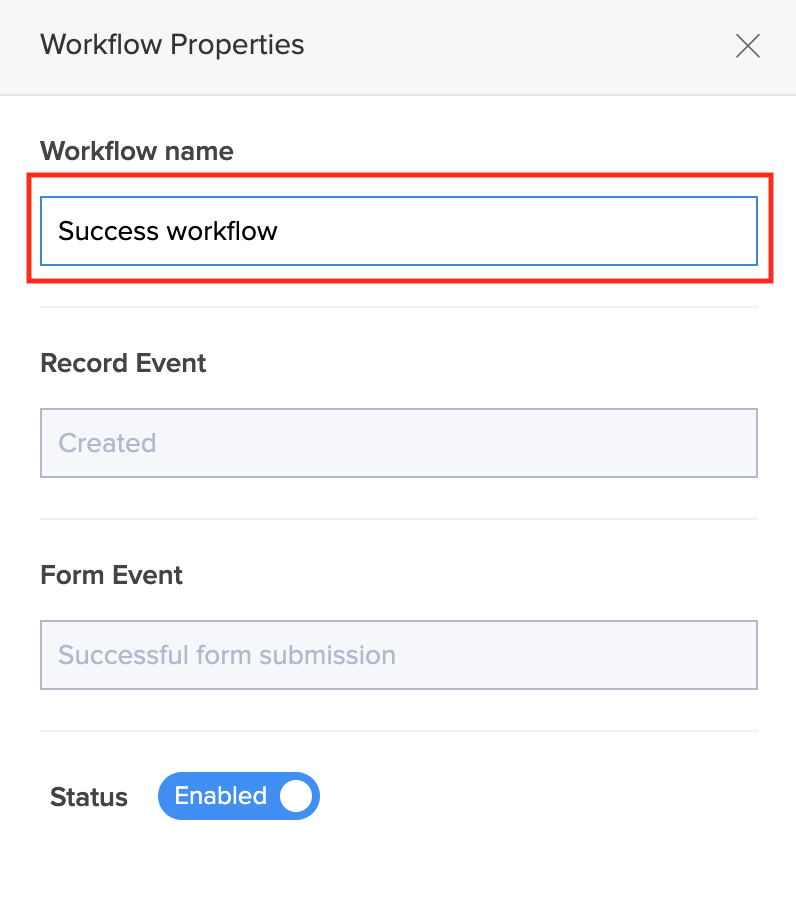Click the empty area right of the Status toggle
796x904 pixels.
pyautogui.click(x=540, y=797)
